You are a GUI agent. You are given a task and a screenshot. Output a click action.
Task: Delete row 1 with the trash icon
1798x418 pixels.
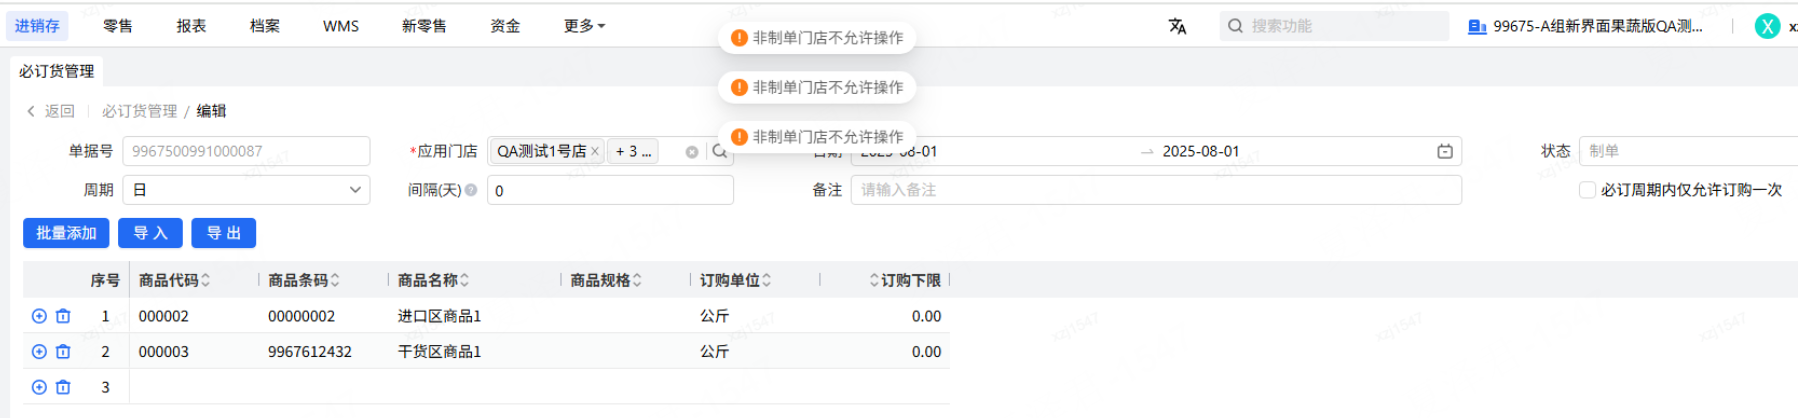coord(63,316)
